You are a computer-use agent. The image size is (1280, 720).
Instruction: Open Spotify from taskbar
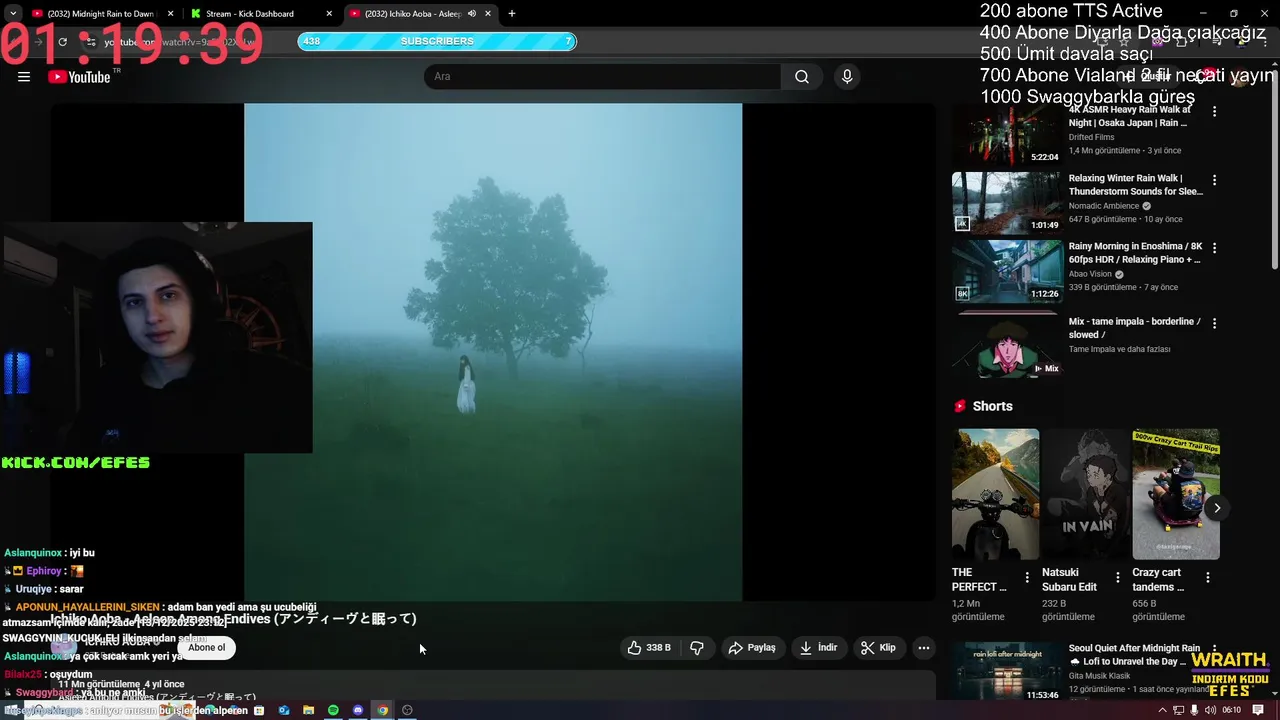[x=333, y=710]
